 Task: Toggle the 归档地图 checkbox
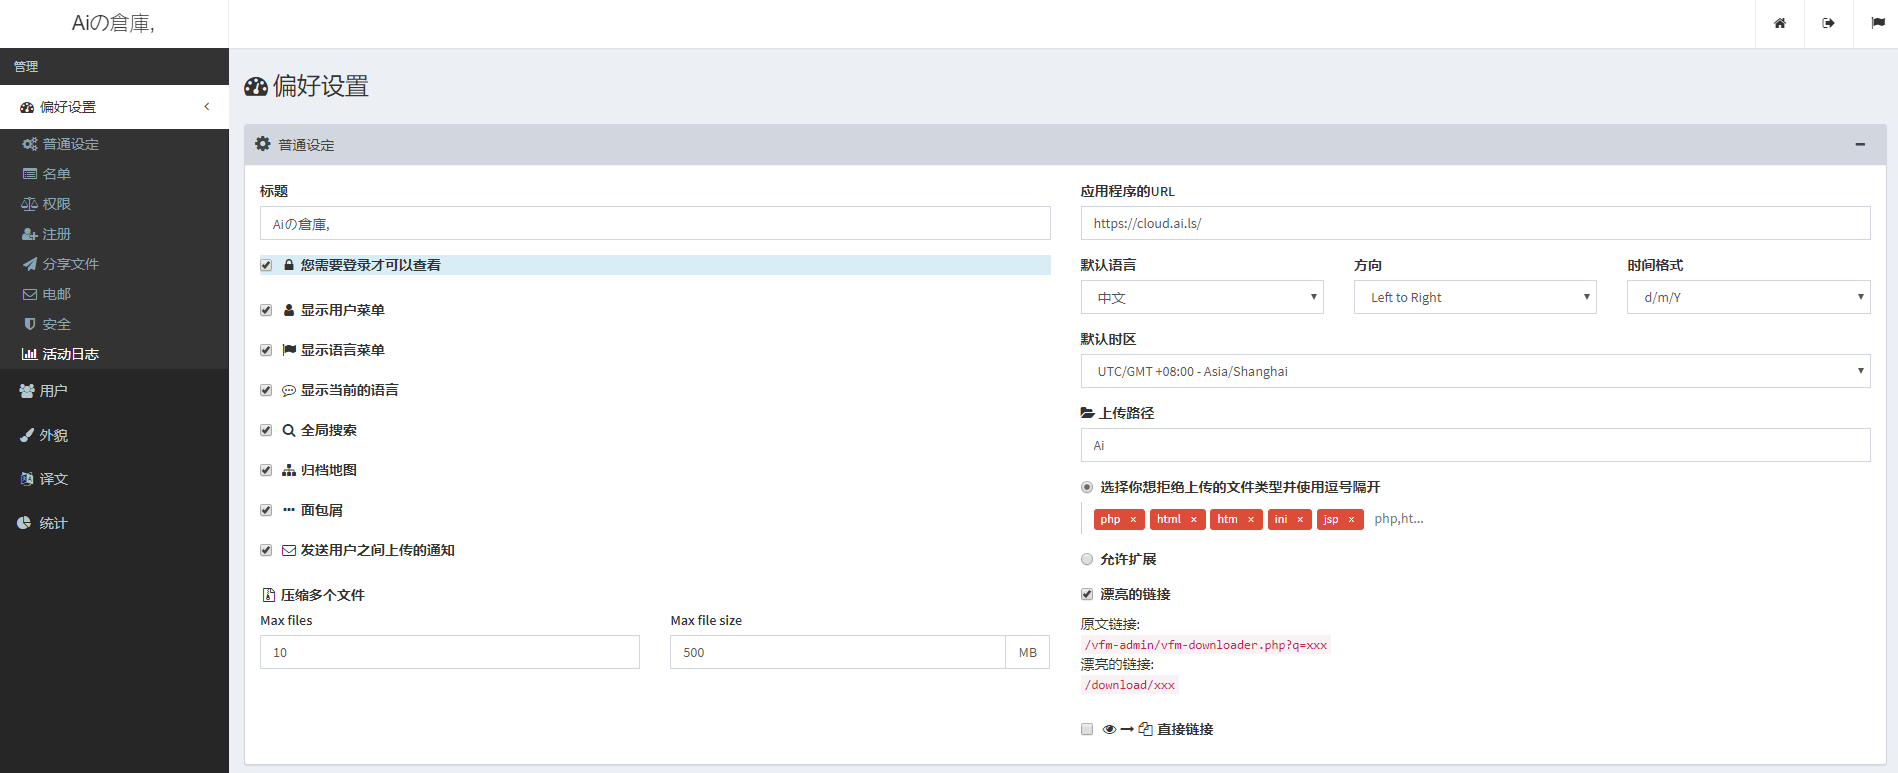coord(266,470)
